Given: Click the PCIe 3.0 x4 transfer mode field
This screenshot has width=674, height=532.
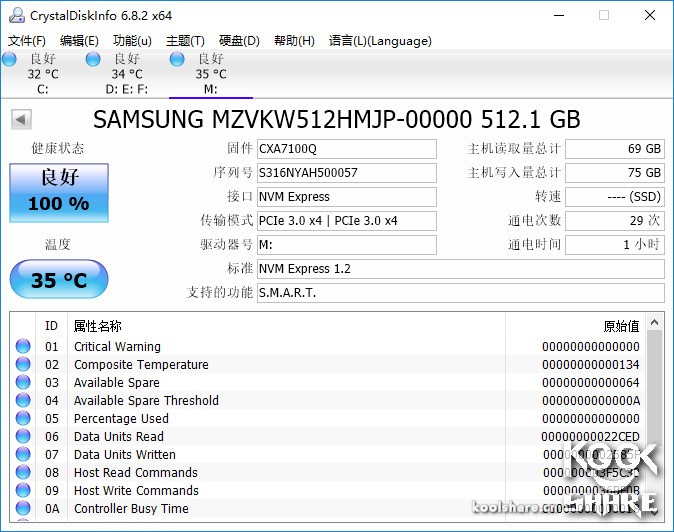Looking at the screenshot, I should (x=346, y=221).
